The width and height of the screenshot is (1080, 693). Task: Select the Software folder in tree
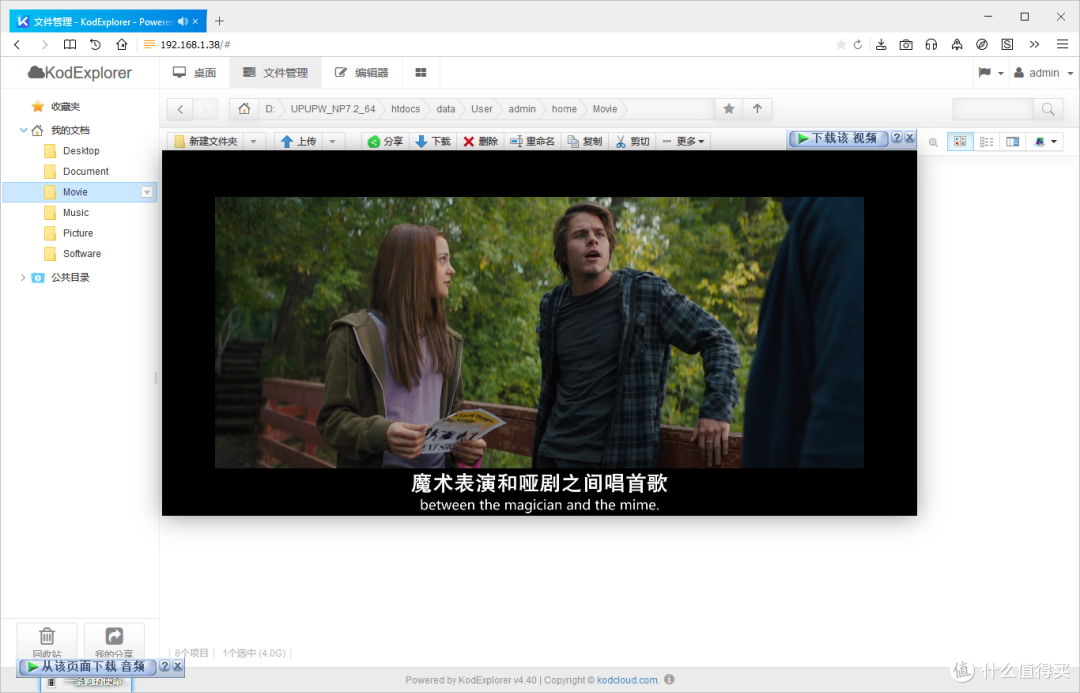click(81, 254)
